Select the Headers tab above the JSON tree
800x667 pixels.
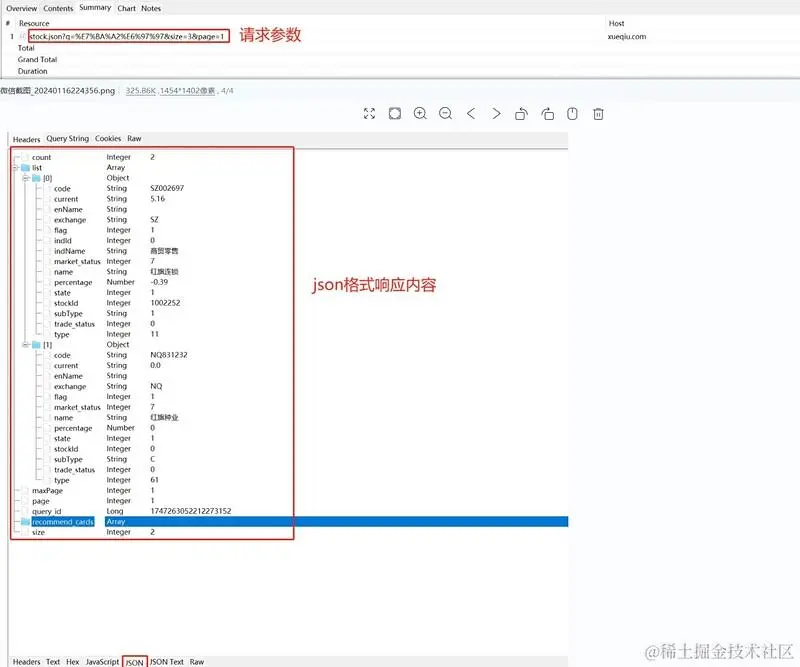click(x=26, y=139)
